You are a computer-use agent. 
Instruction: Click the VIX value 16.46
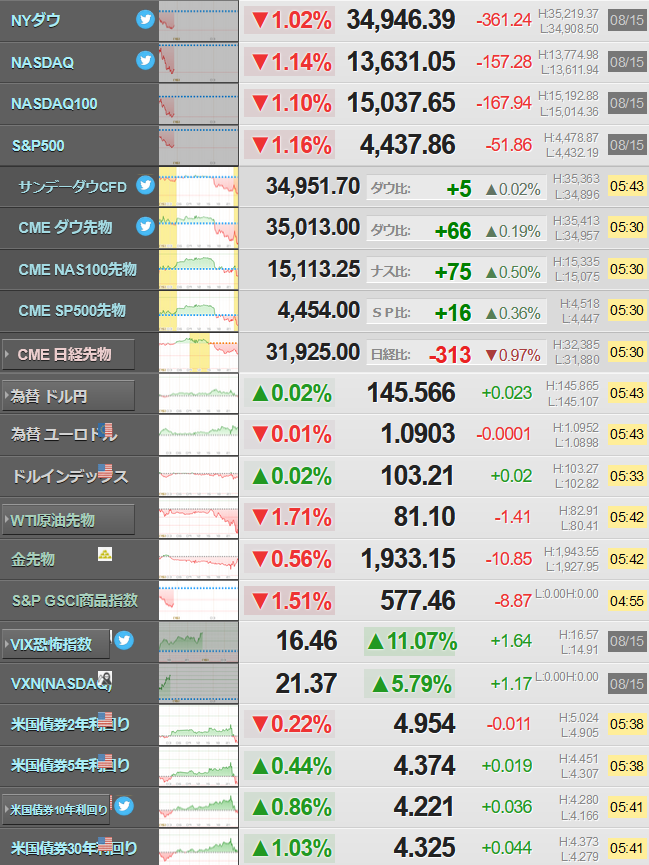pos(307,641)
